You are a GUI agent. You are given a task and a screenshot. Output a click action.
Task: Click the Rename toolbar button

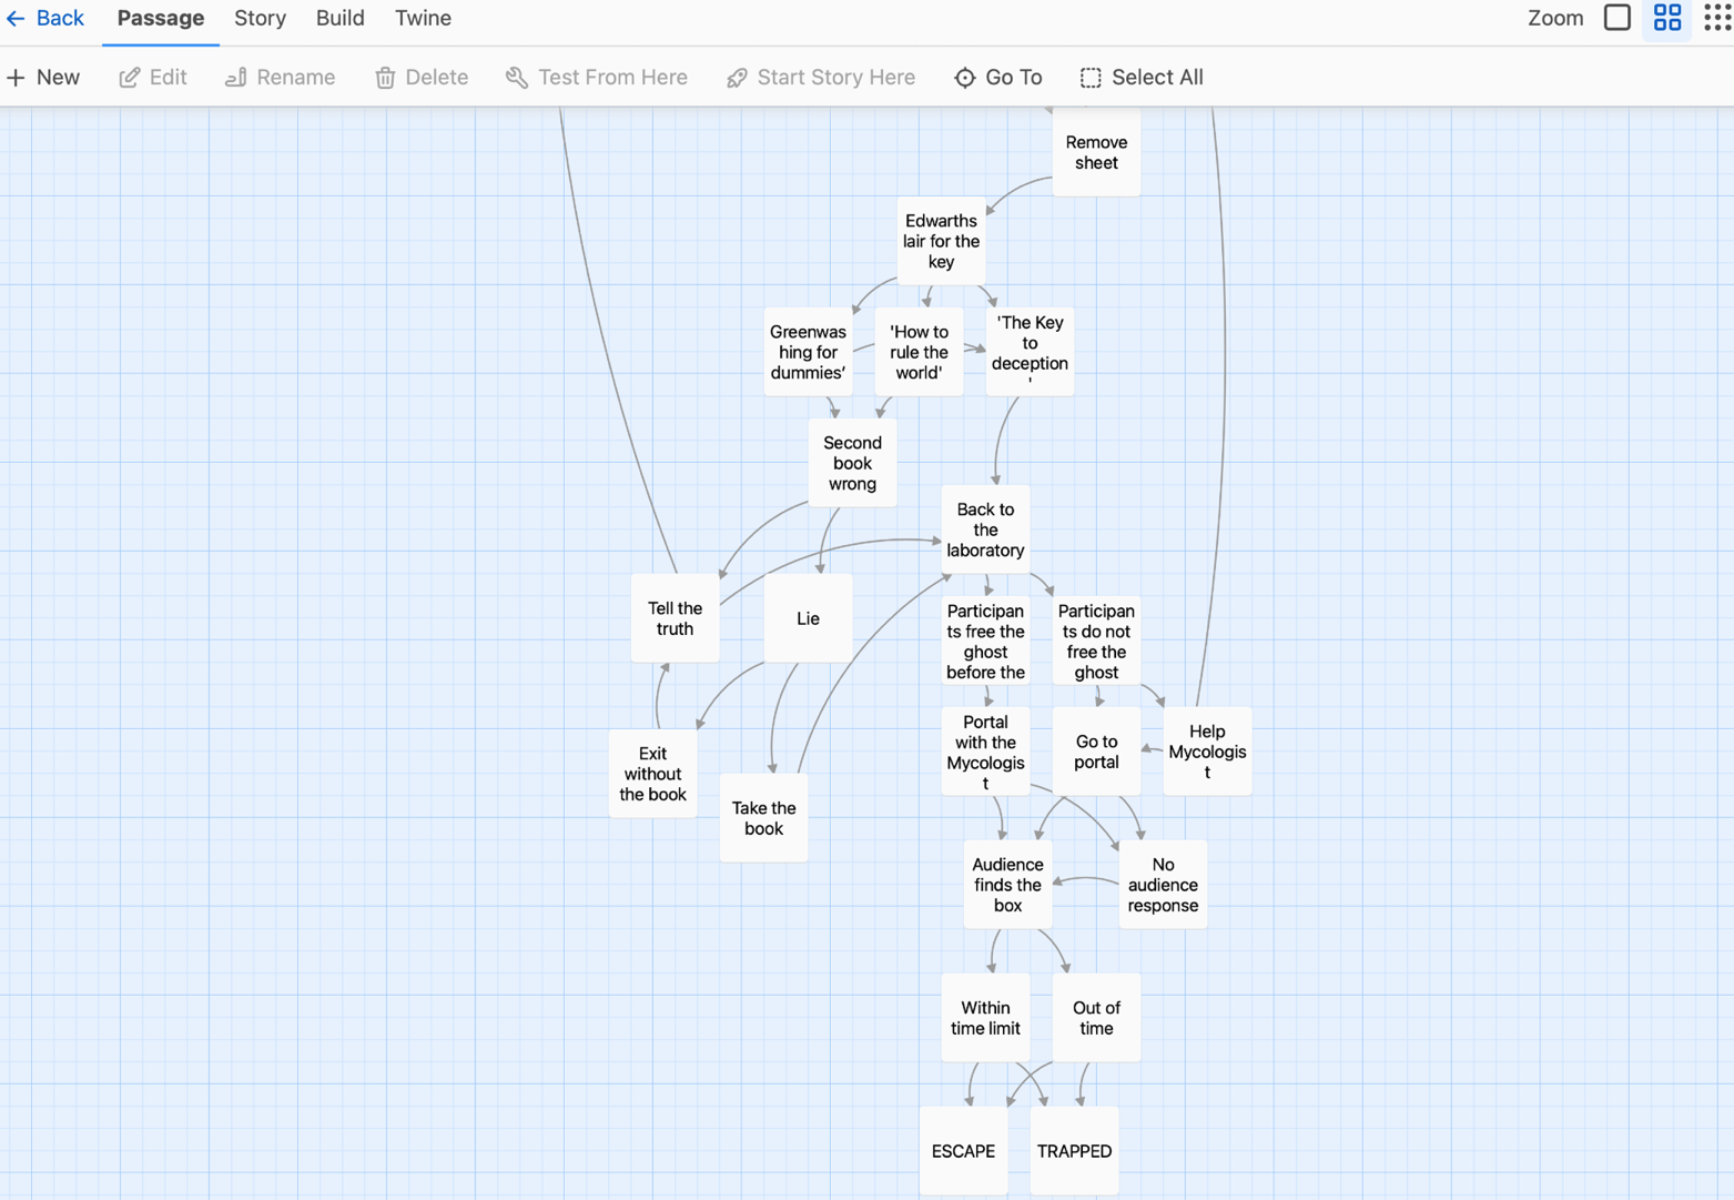click(x=280, y=77)
